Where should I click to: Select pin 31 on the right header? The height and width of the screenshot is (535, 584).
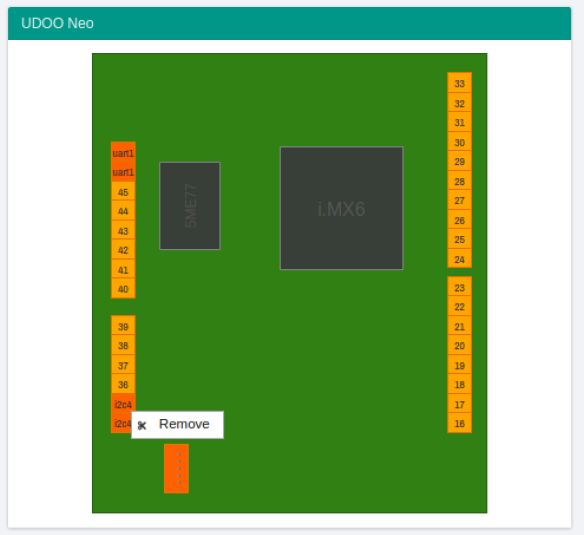460,123
